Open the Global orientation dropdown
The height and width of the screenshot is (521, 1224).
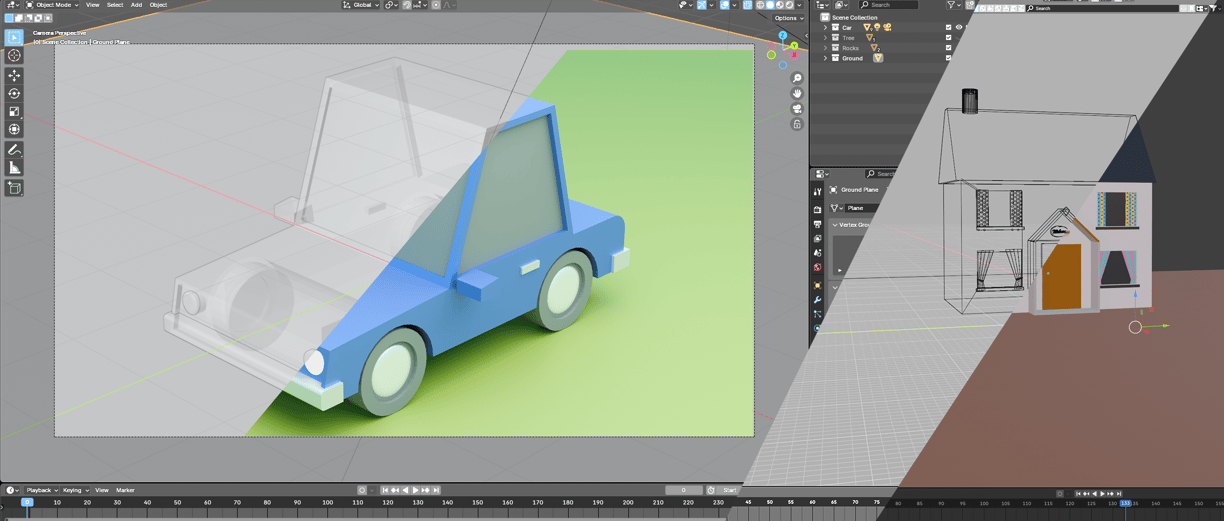tap(361, 5)
